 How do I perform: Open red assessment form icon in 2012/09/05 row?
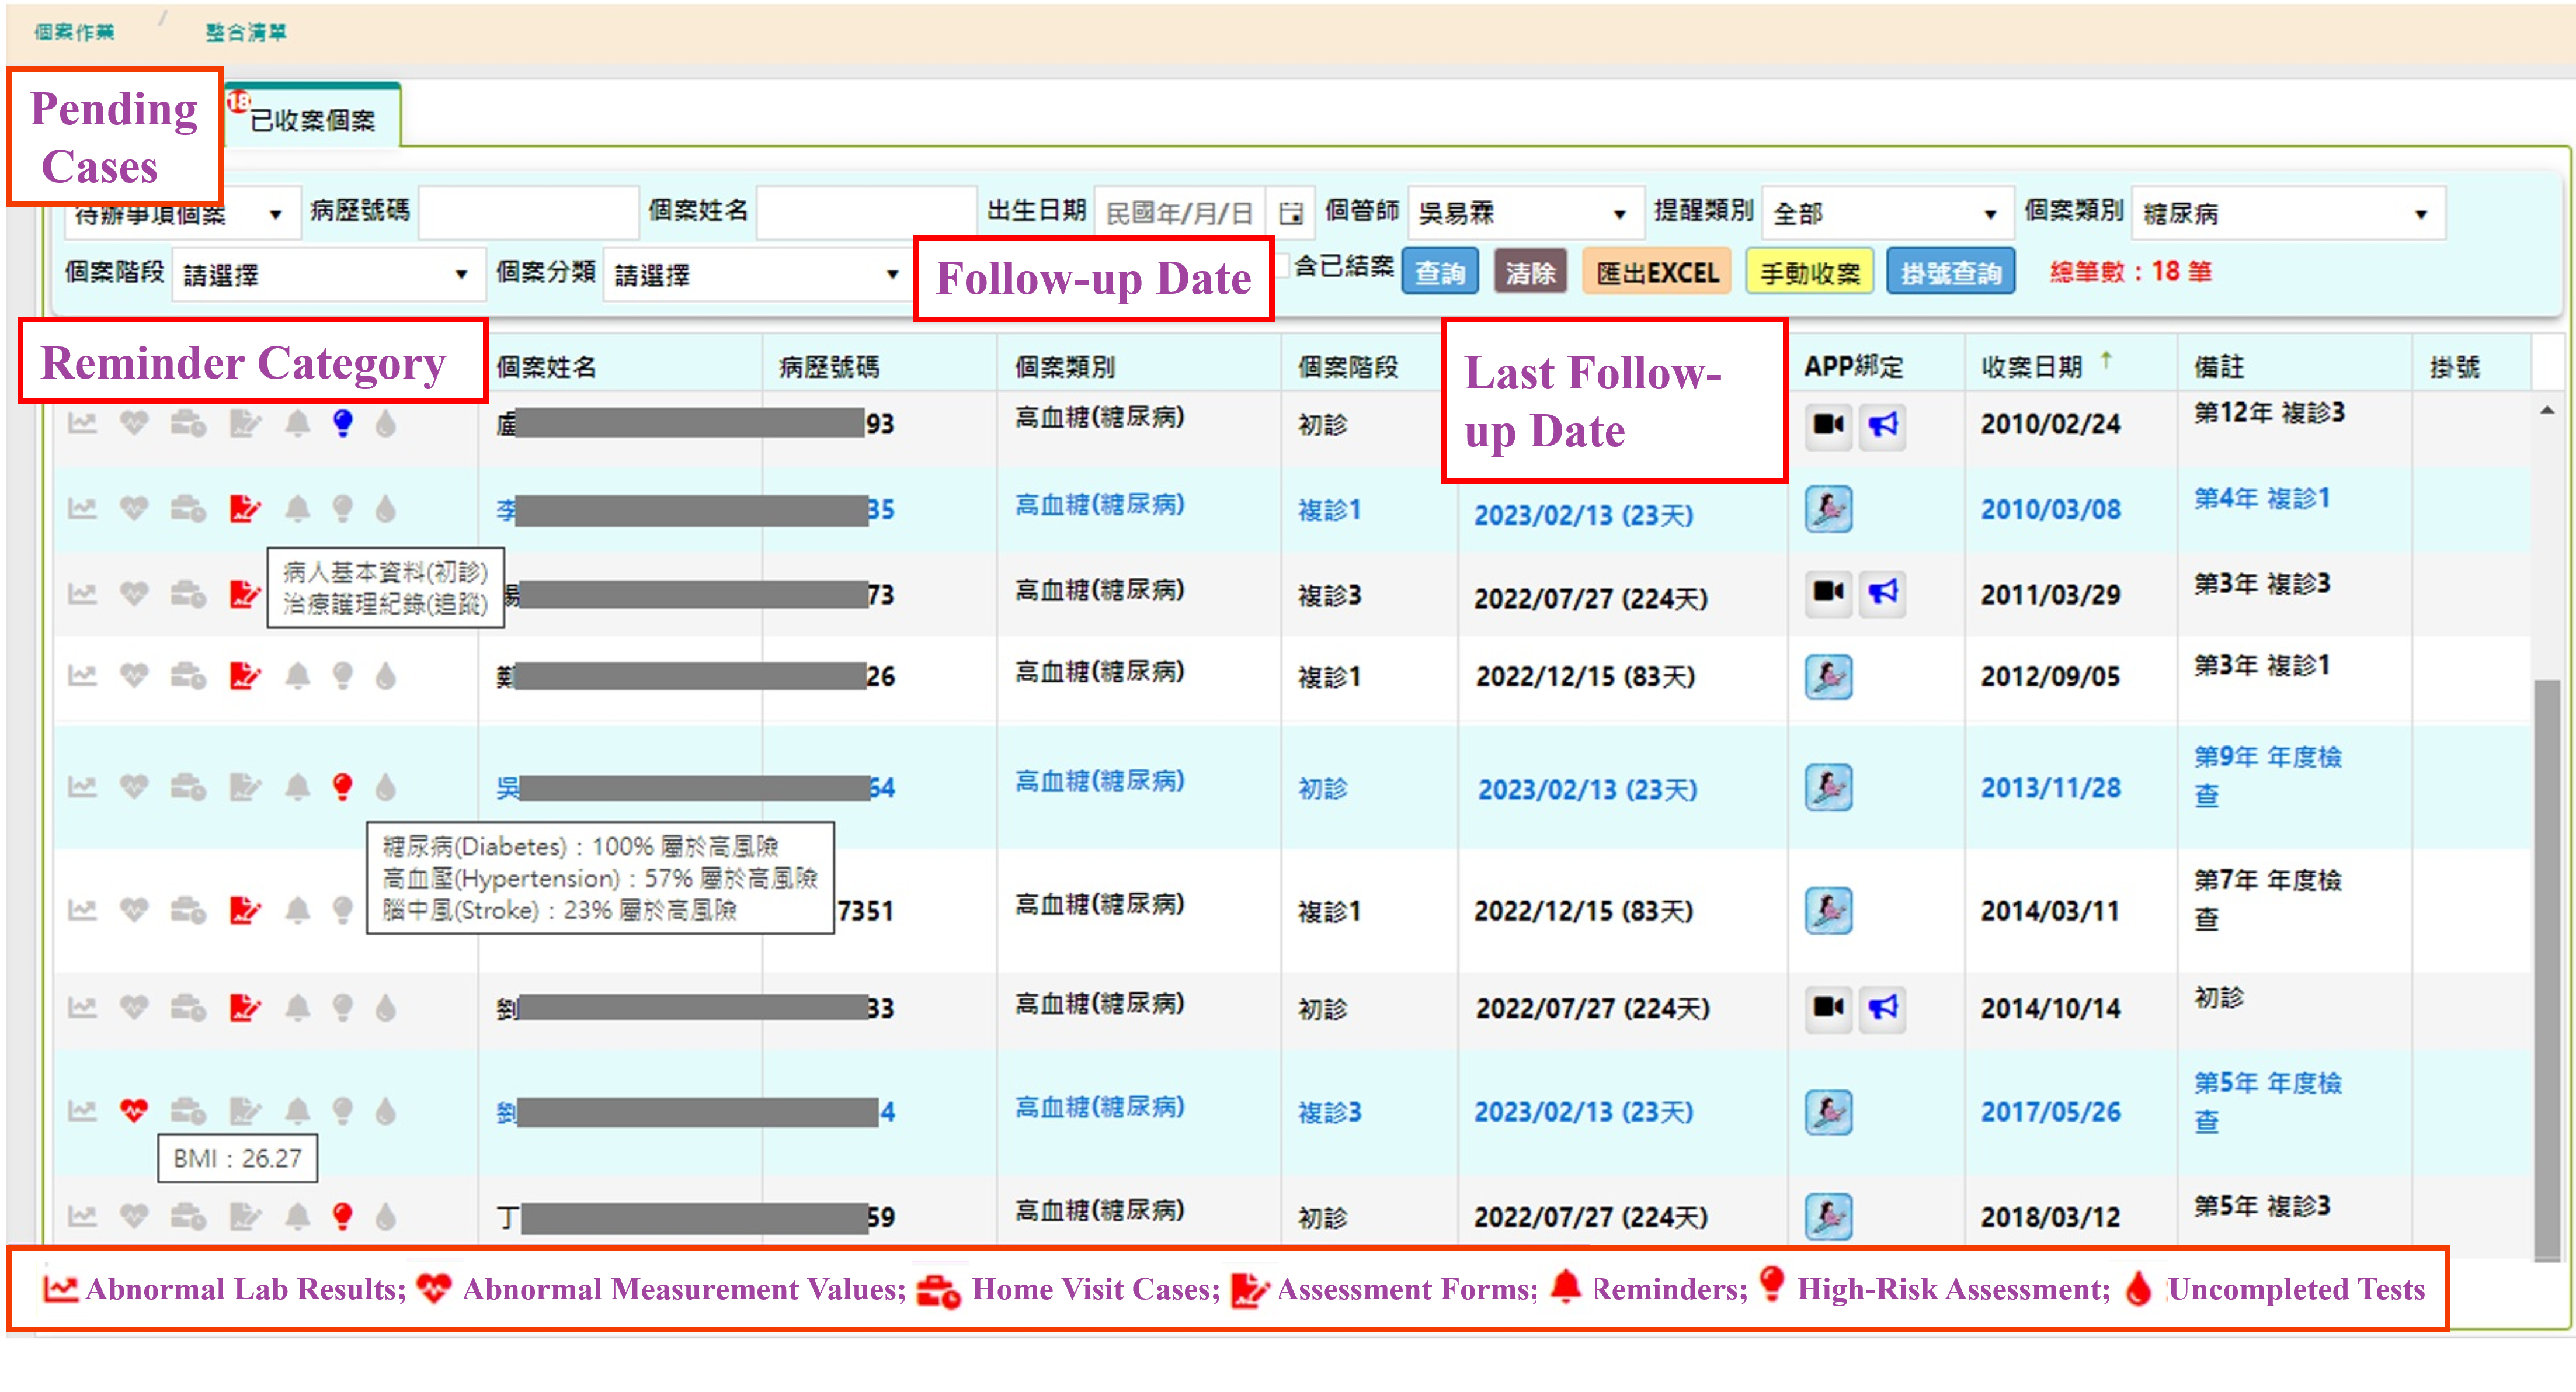[x=245, y=676]
